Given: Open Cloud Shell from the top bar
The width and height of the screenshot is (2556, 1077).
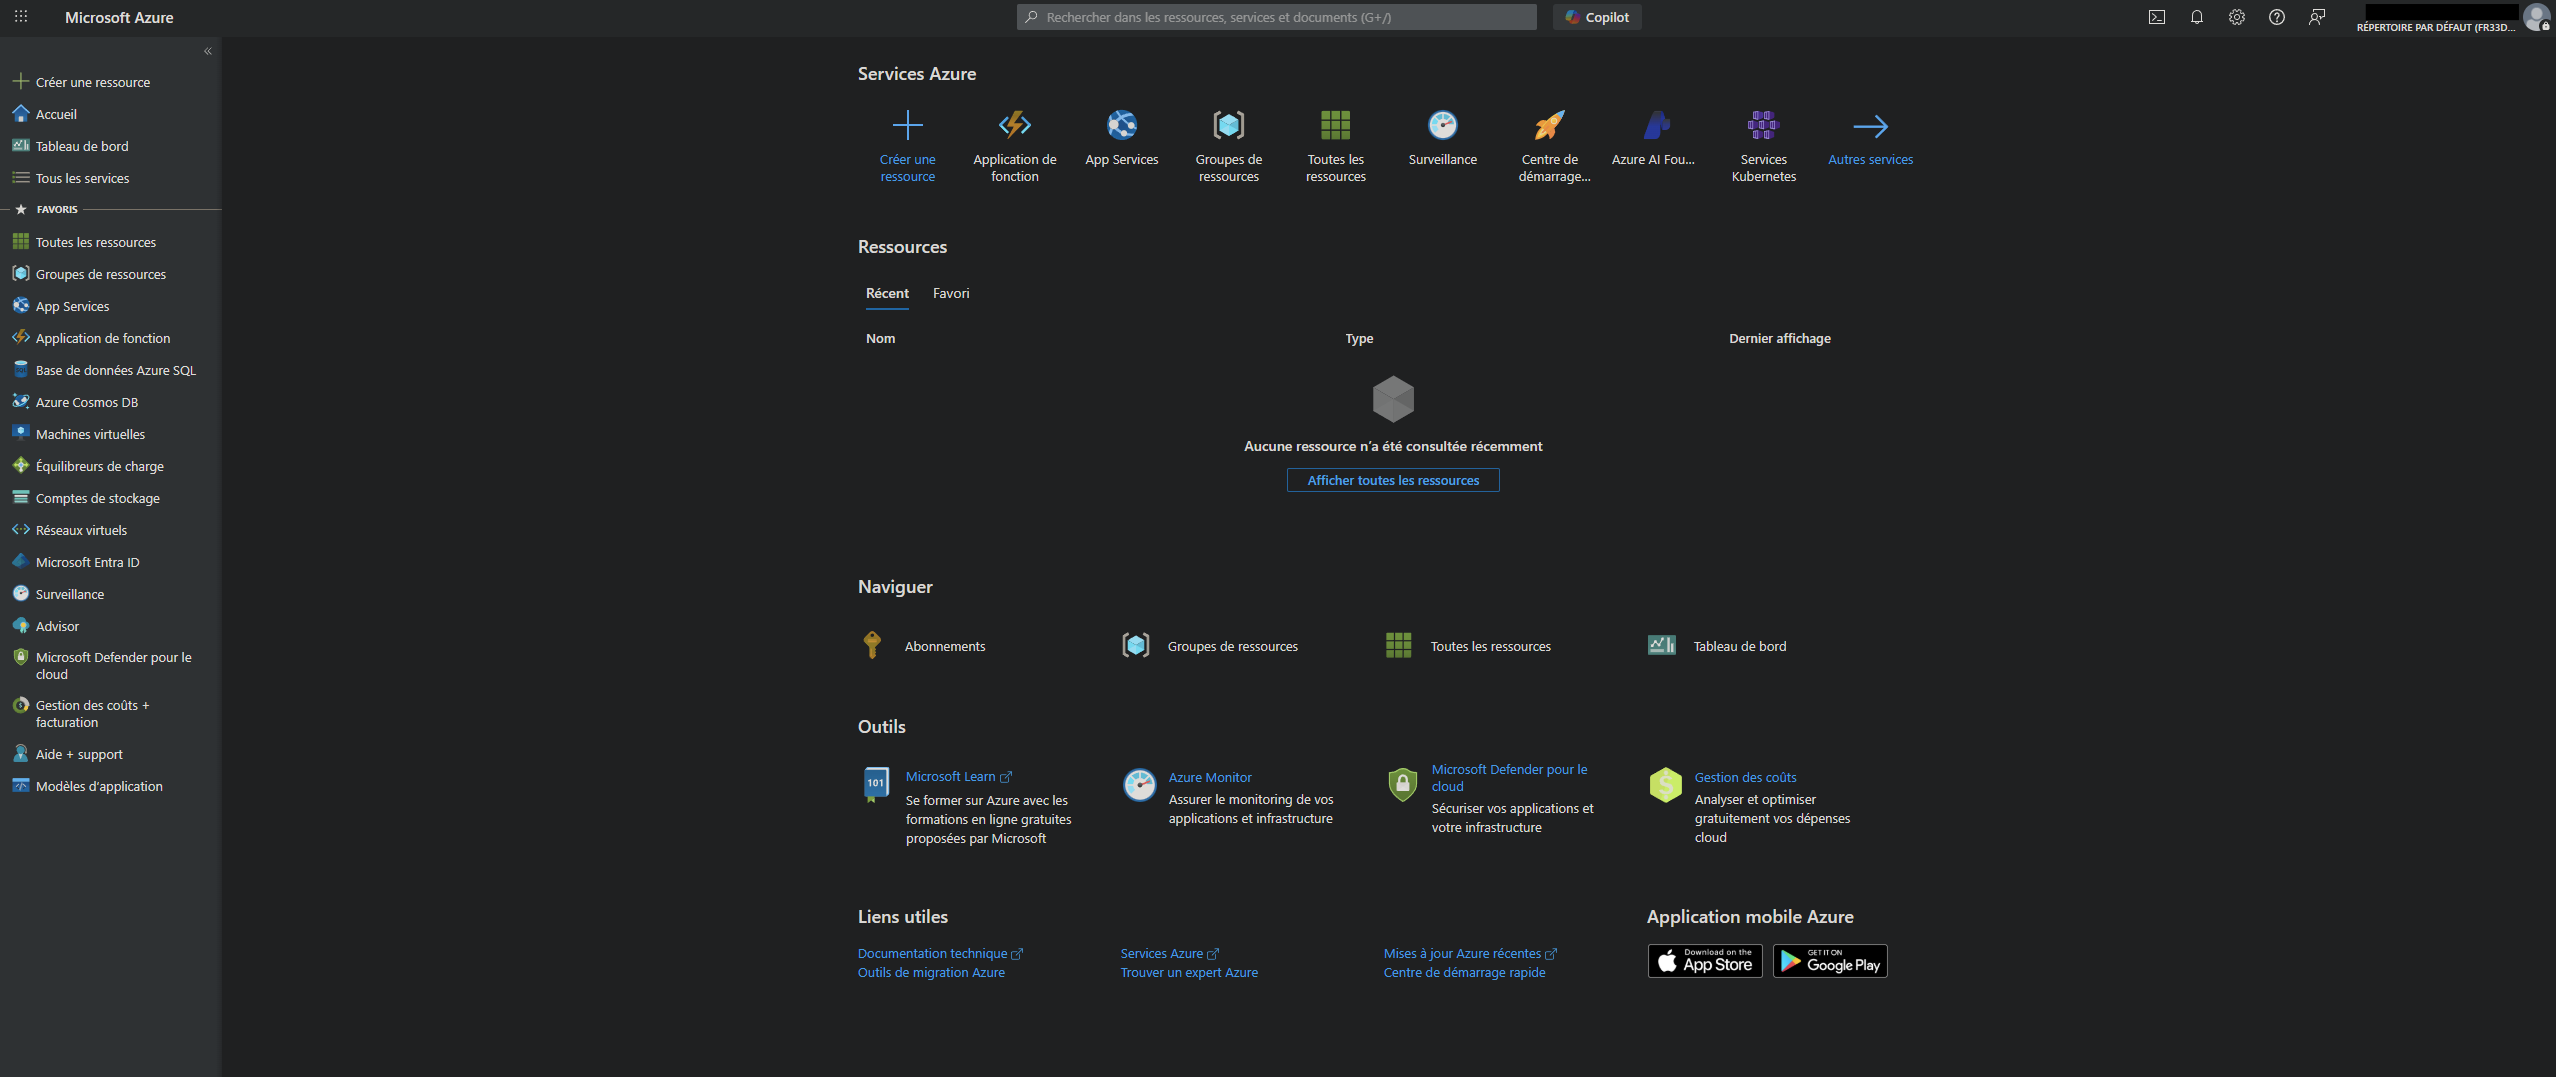Looking at the screenshot, I should point(2157,17).
